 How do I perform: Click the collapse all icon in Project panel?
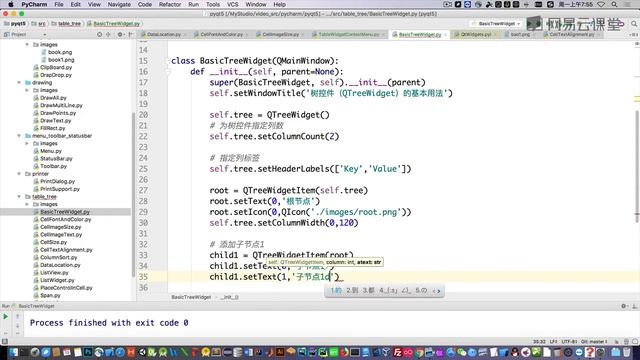point(109,35)
